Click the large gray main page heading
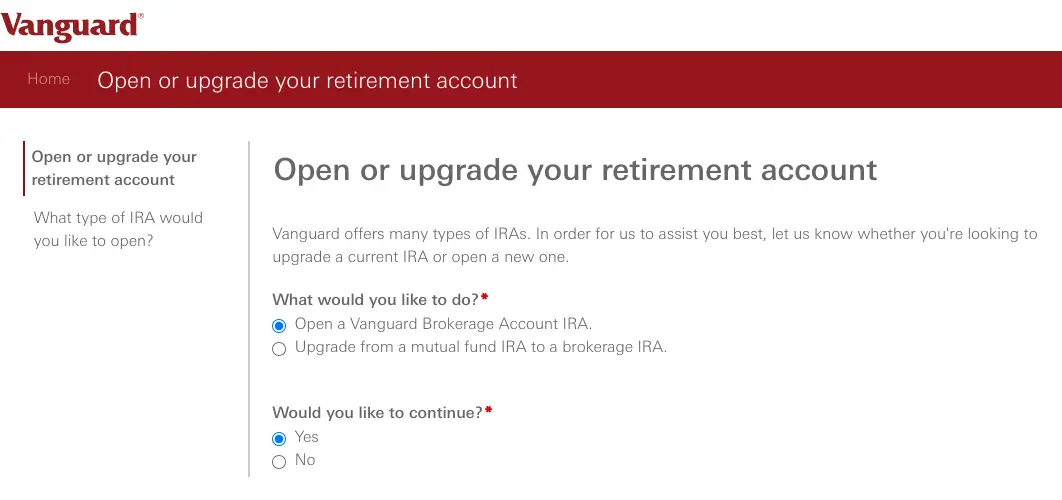 click(x=575, y=170)
